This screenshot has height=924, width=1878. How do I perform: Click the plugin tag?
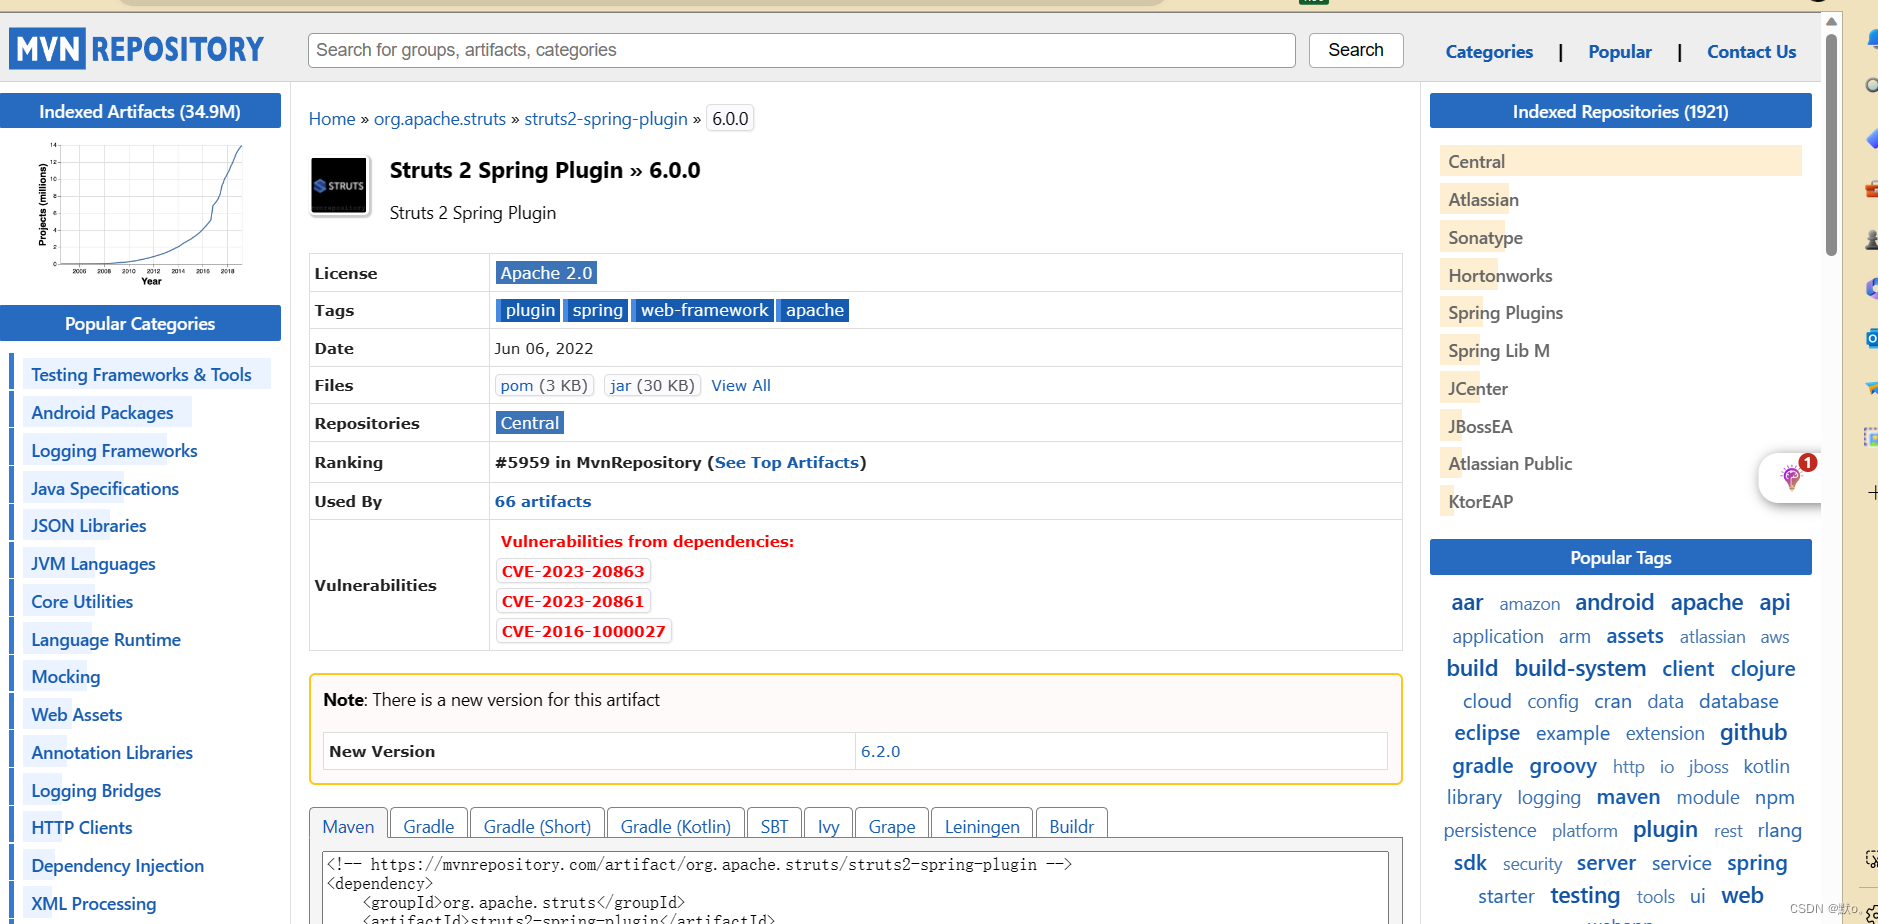tap(530, 310)
